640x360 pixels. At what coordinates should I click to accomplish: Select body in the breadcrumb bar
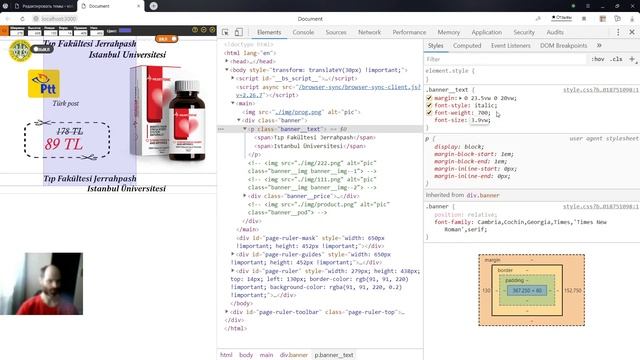(x=246, y=355)
